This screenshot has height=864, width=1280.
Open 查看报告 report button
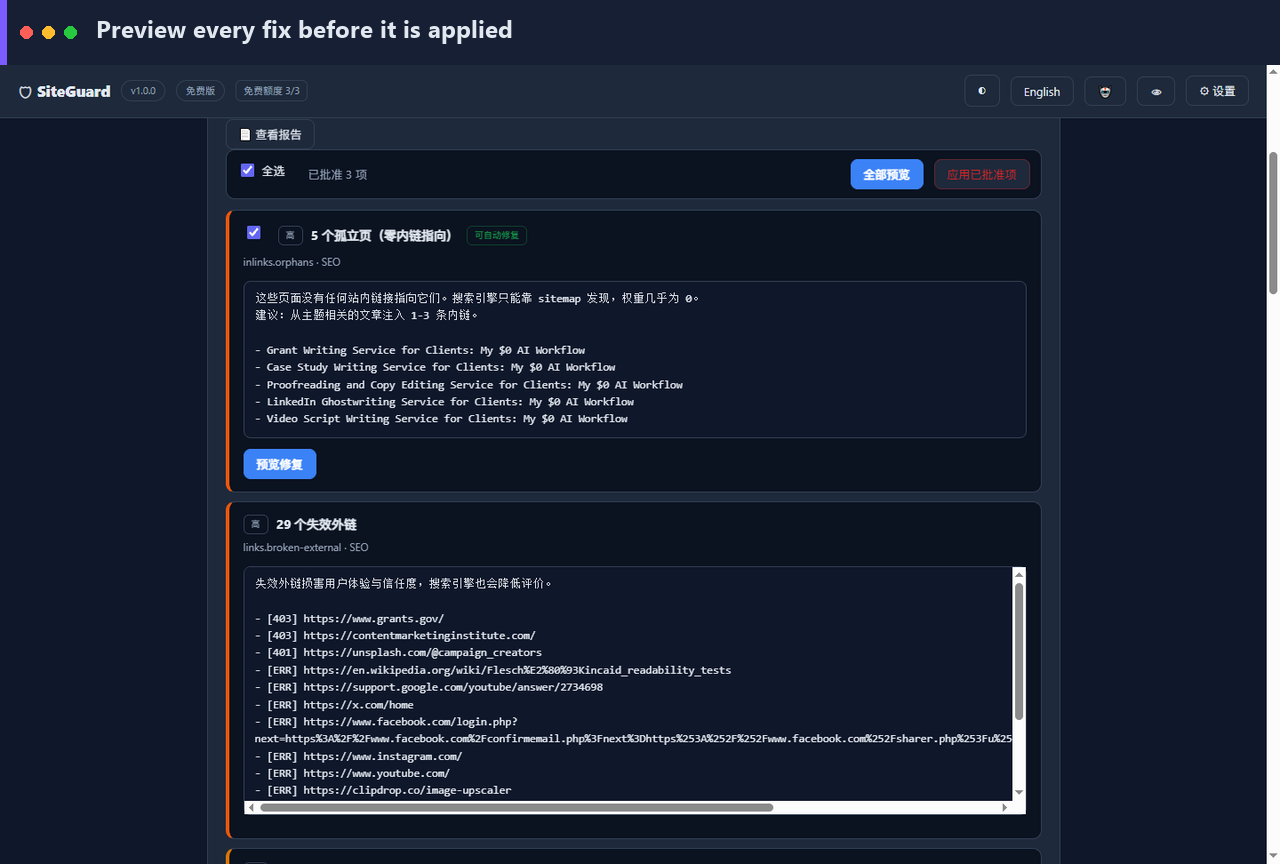click(270, 134)
